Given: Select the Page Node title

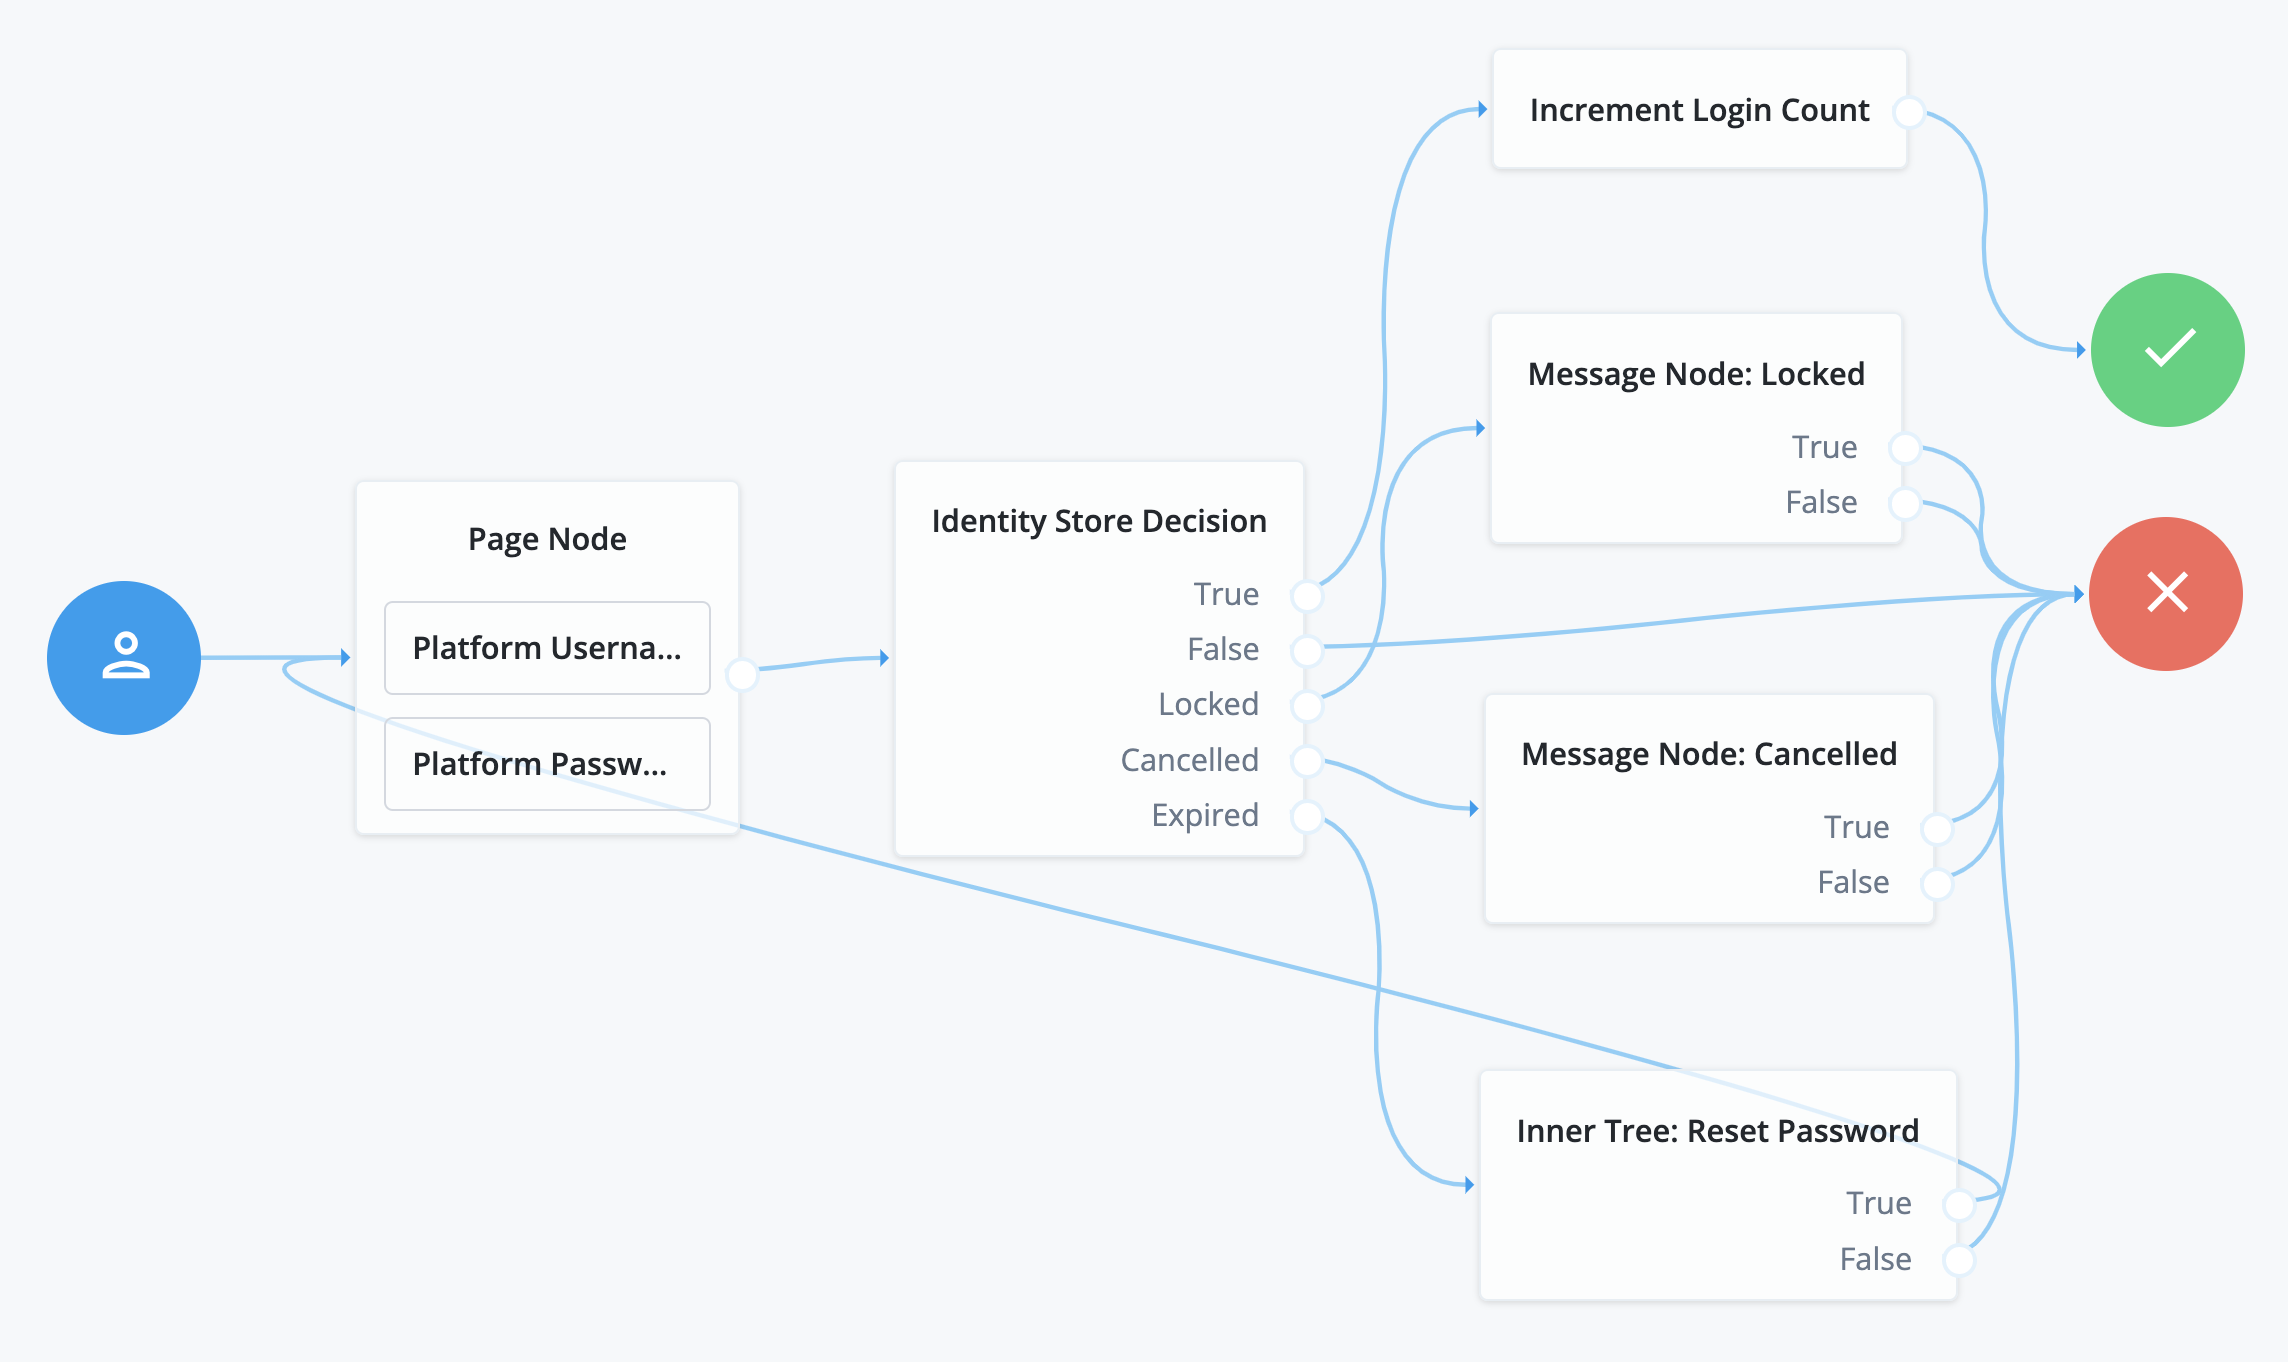Looking at the screenshot, I should pos(547,539).
